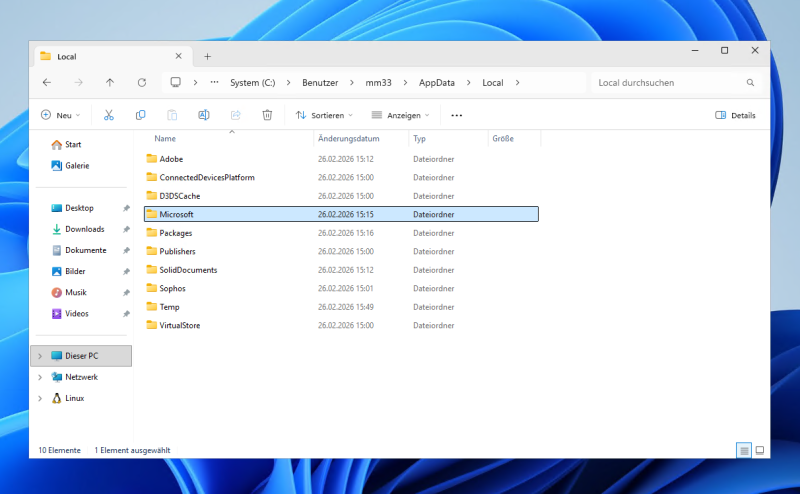800x494 pixels.
Task: Click the Cut scissors icon
Action: 109,115
